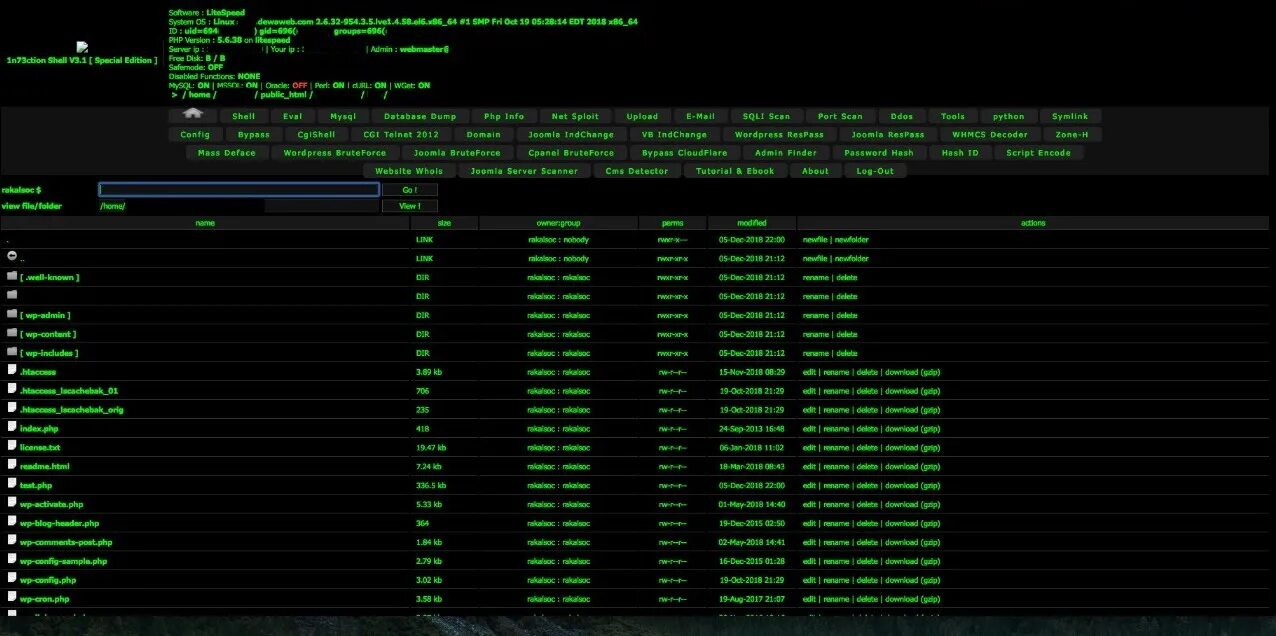Click edit link for readme.html
The image size is (1276, 636).
pos(809,467)
